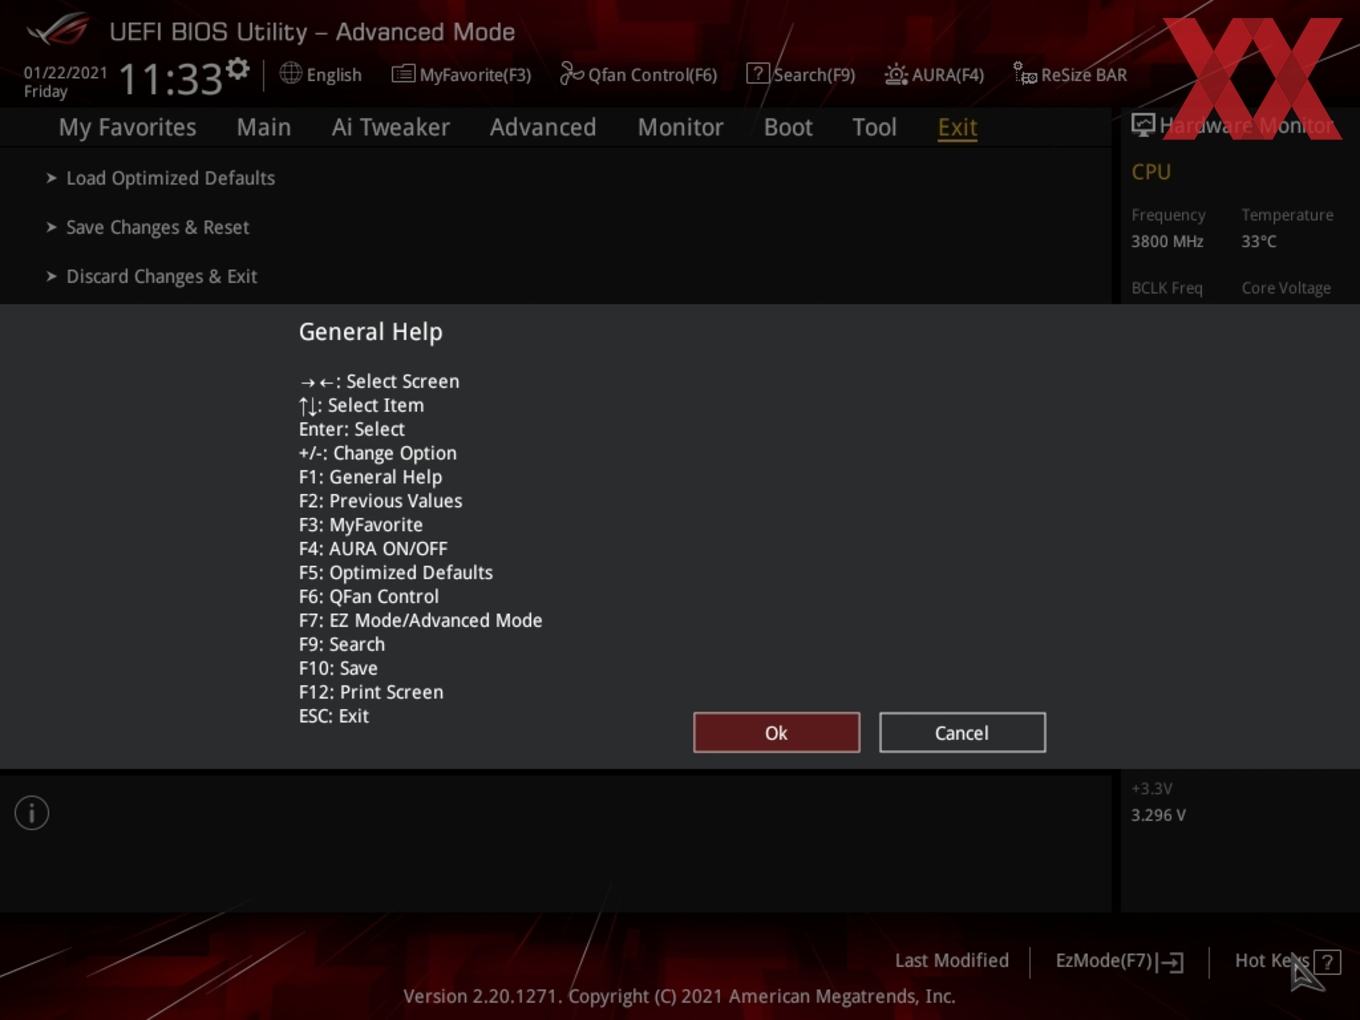Viewport: 1360px width, 1020px height.
Task: Click the globe language icon
Action: 290,73
